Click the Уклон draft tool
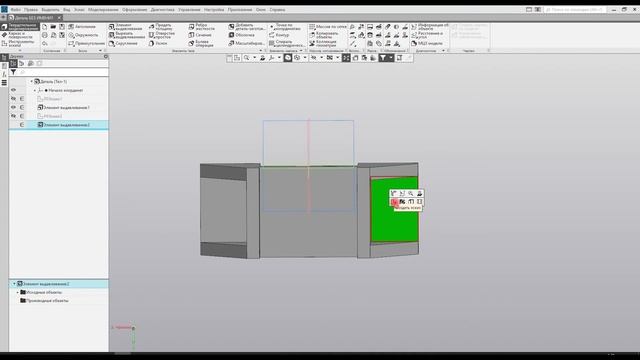This screenshot has width=640, height=360. [158, 43]
